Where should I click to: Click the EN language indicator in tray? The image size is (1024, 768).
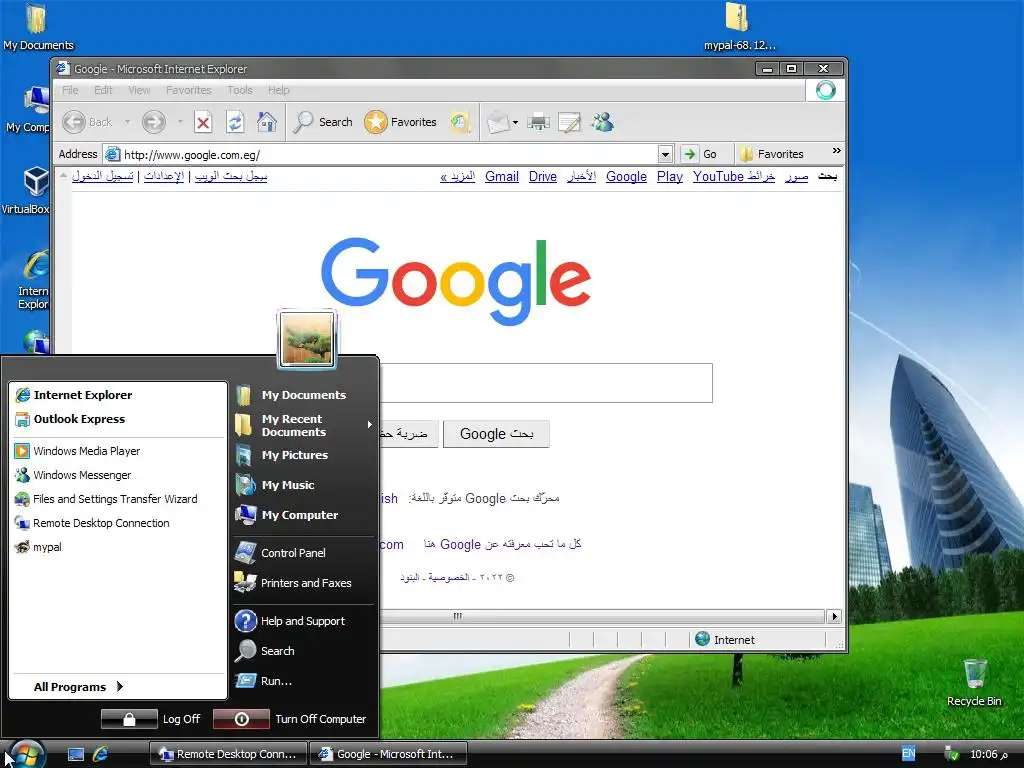[x=908, y=754]
